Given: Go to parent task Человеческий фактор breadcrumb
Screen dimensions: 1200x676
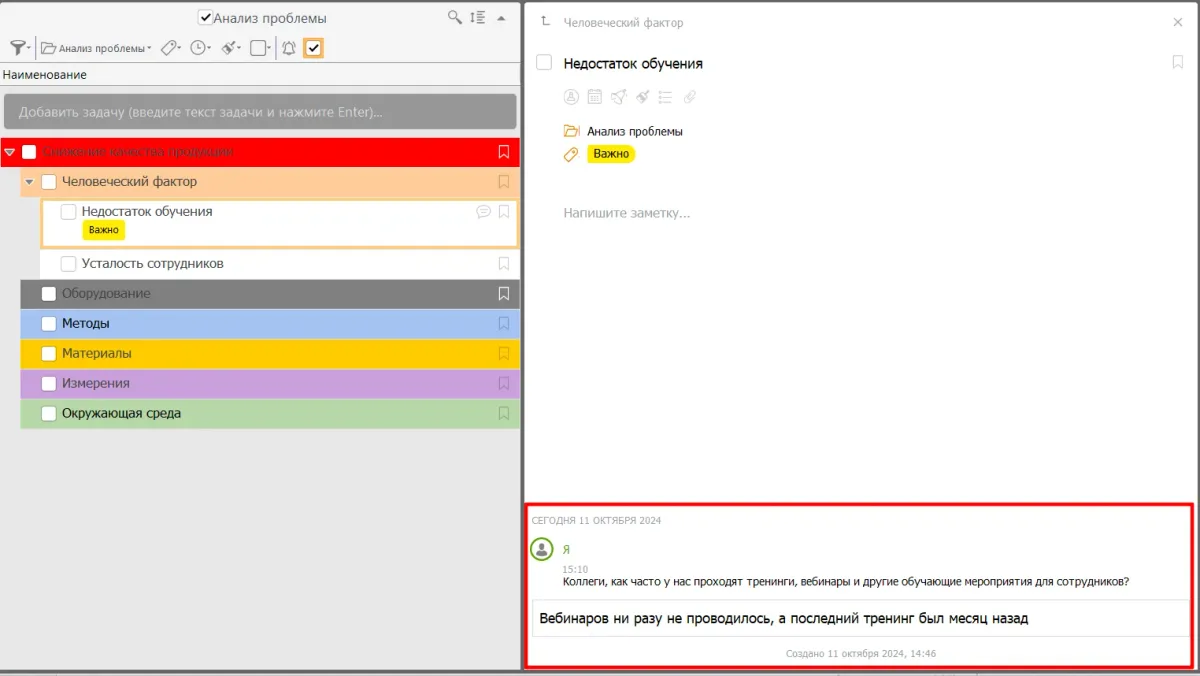Looking at the screenshot, I should point(623,22).
